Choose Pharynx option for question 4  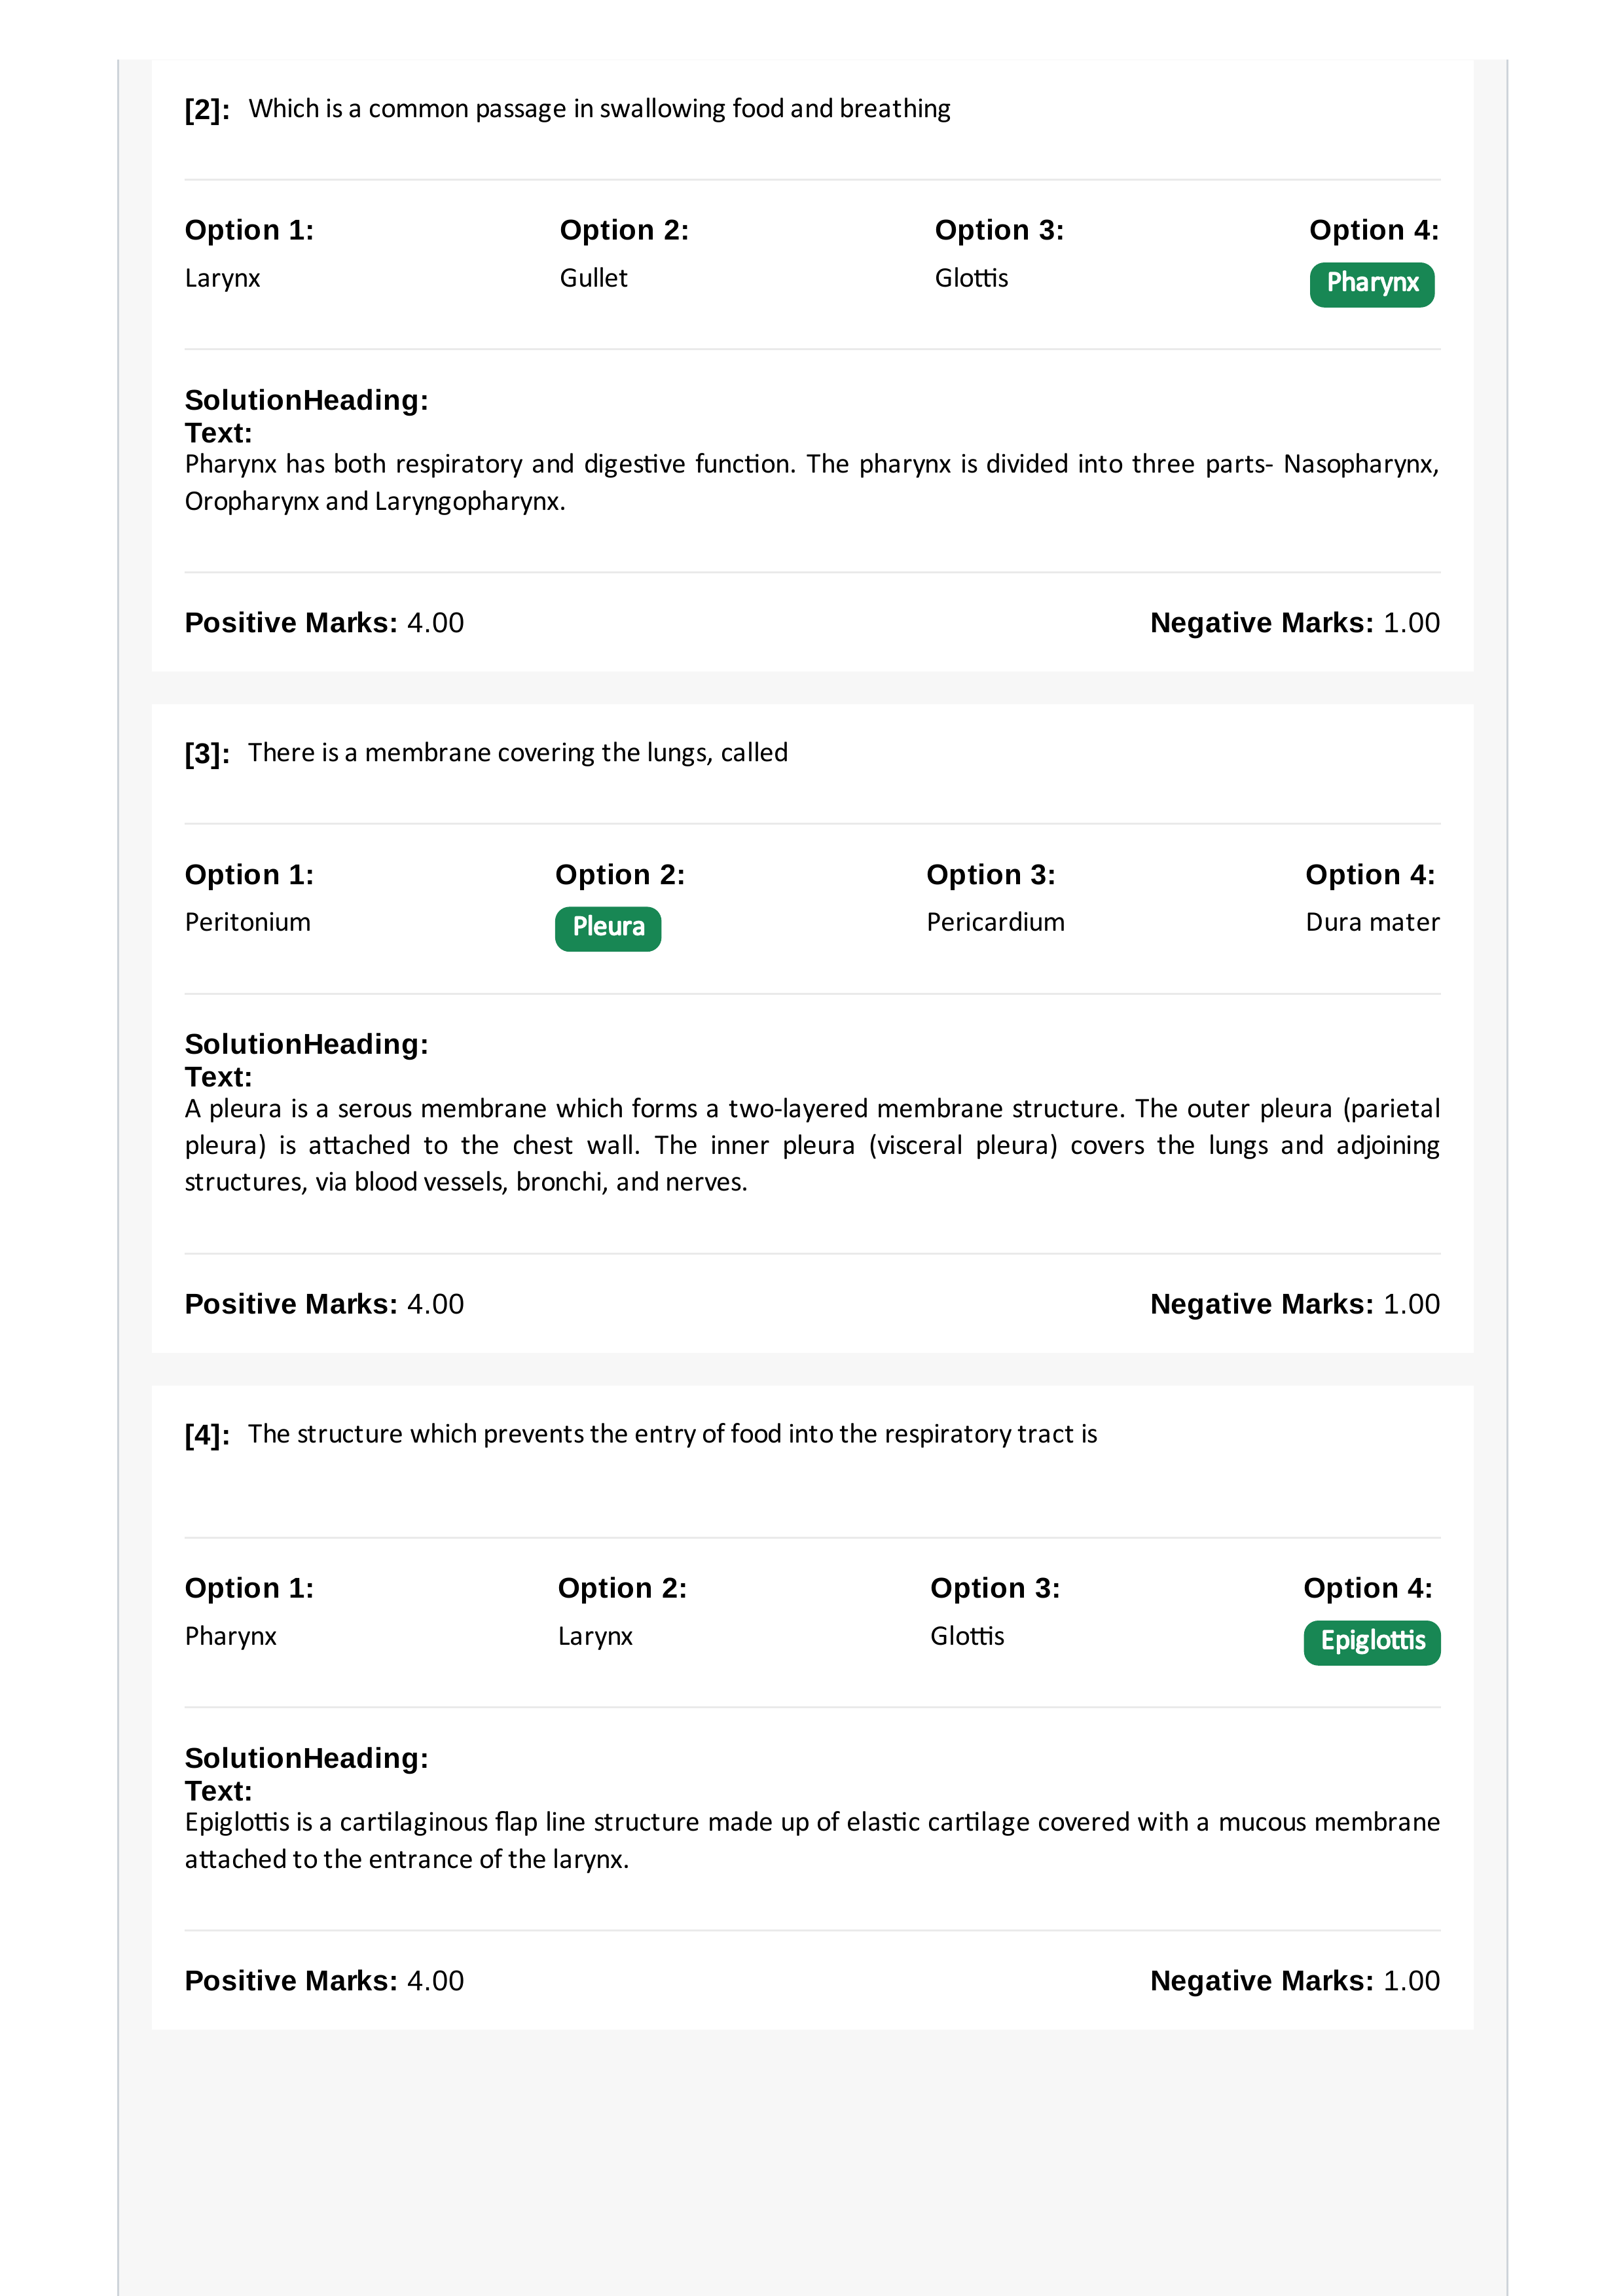tap(230, 1636)
